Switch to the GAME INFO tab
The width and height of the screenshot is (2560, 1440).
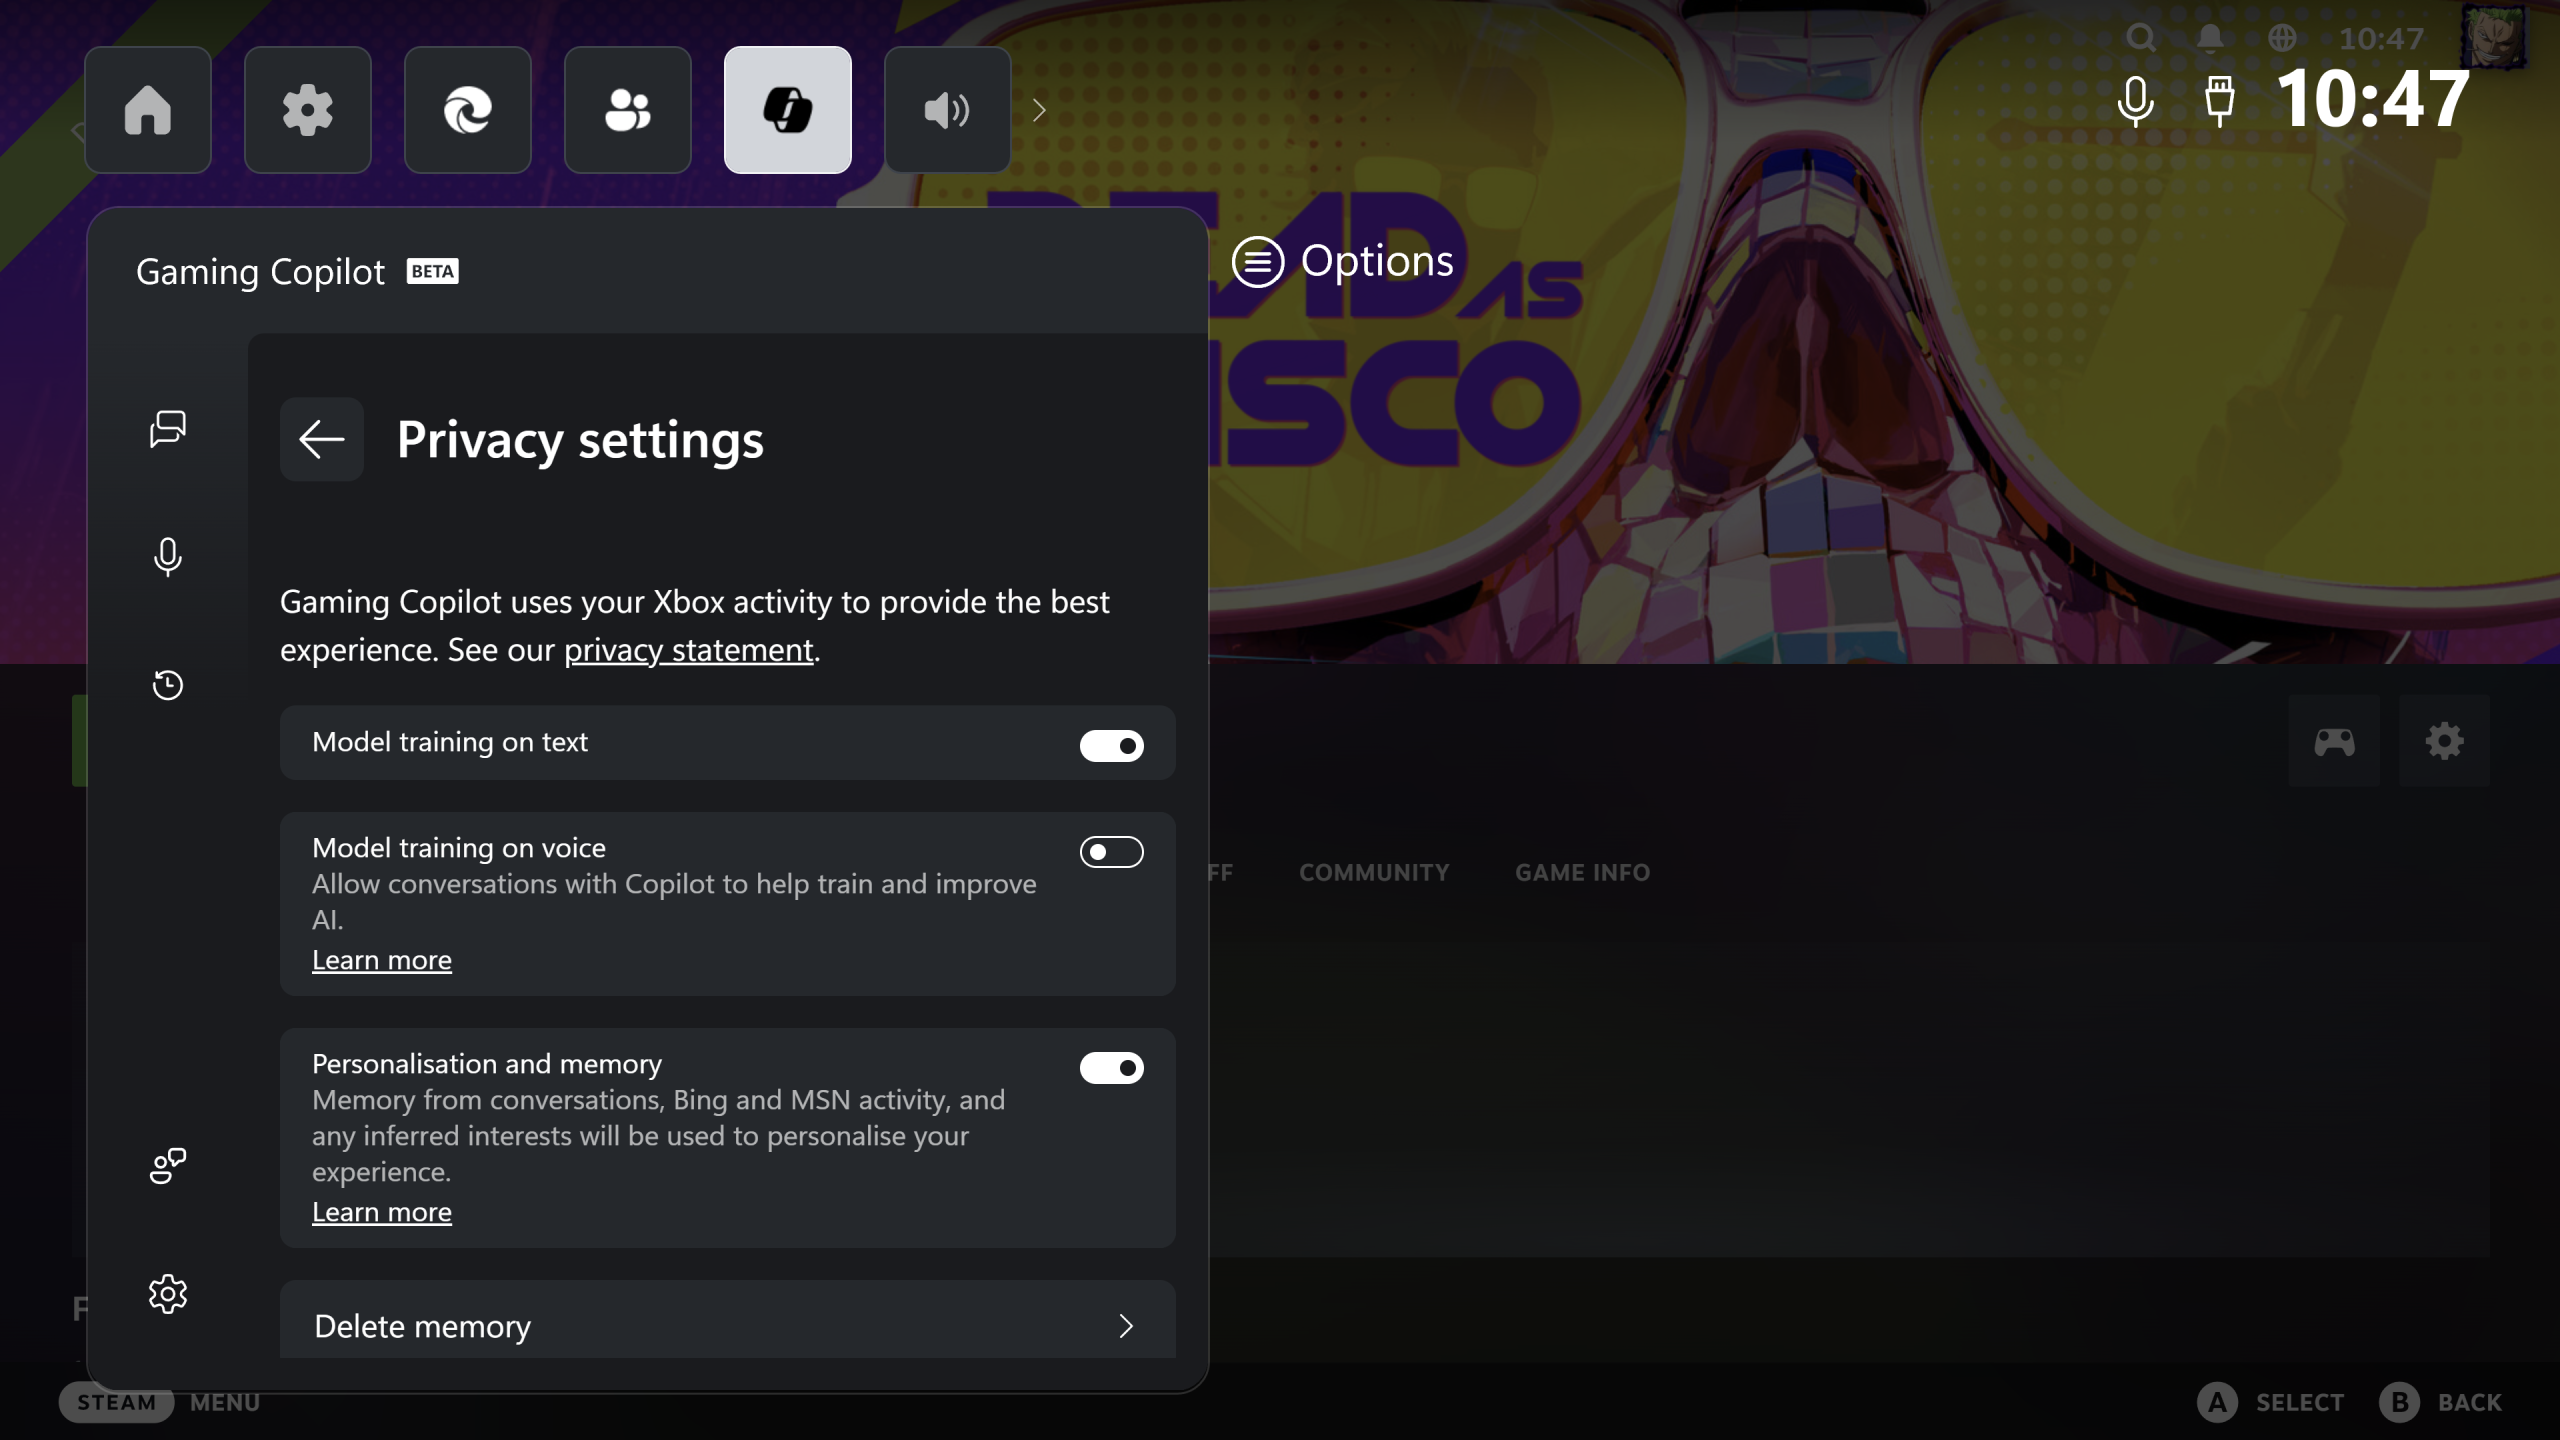click(1581, 872)
